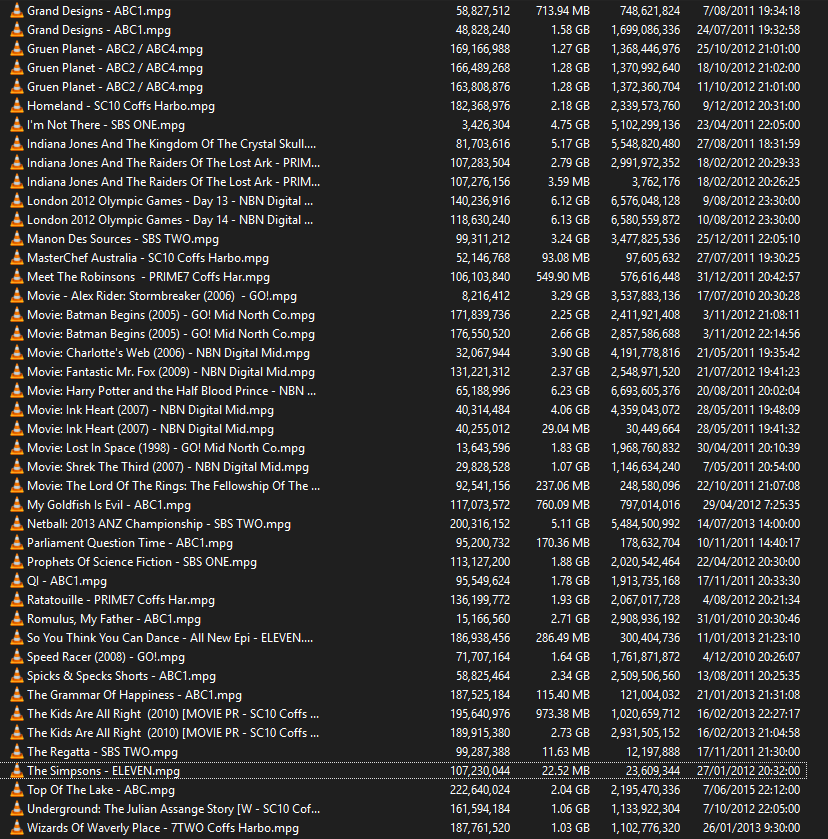Click VLC icon next to Manon Des Sources
The height and width of the screenshot is (839, 828).
coord(15,239)
